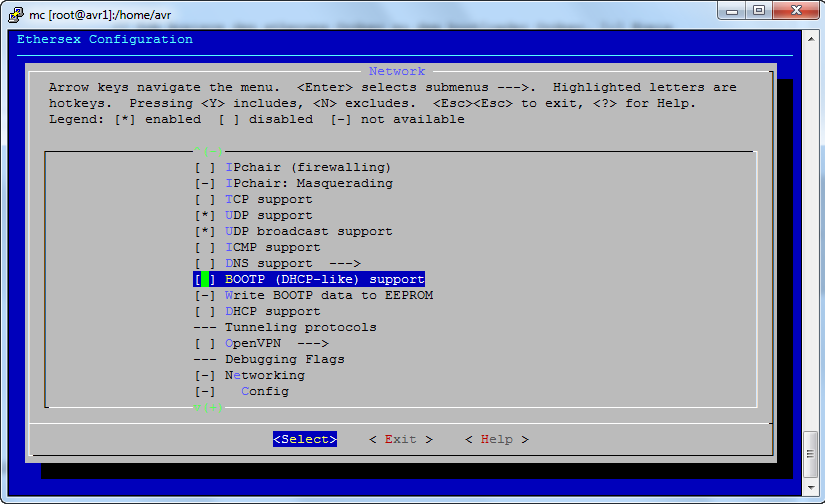
Task: Maximize the terminal window
Action: click(759, 11)
